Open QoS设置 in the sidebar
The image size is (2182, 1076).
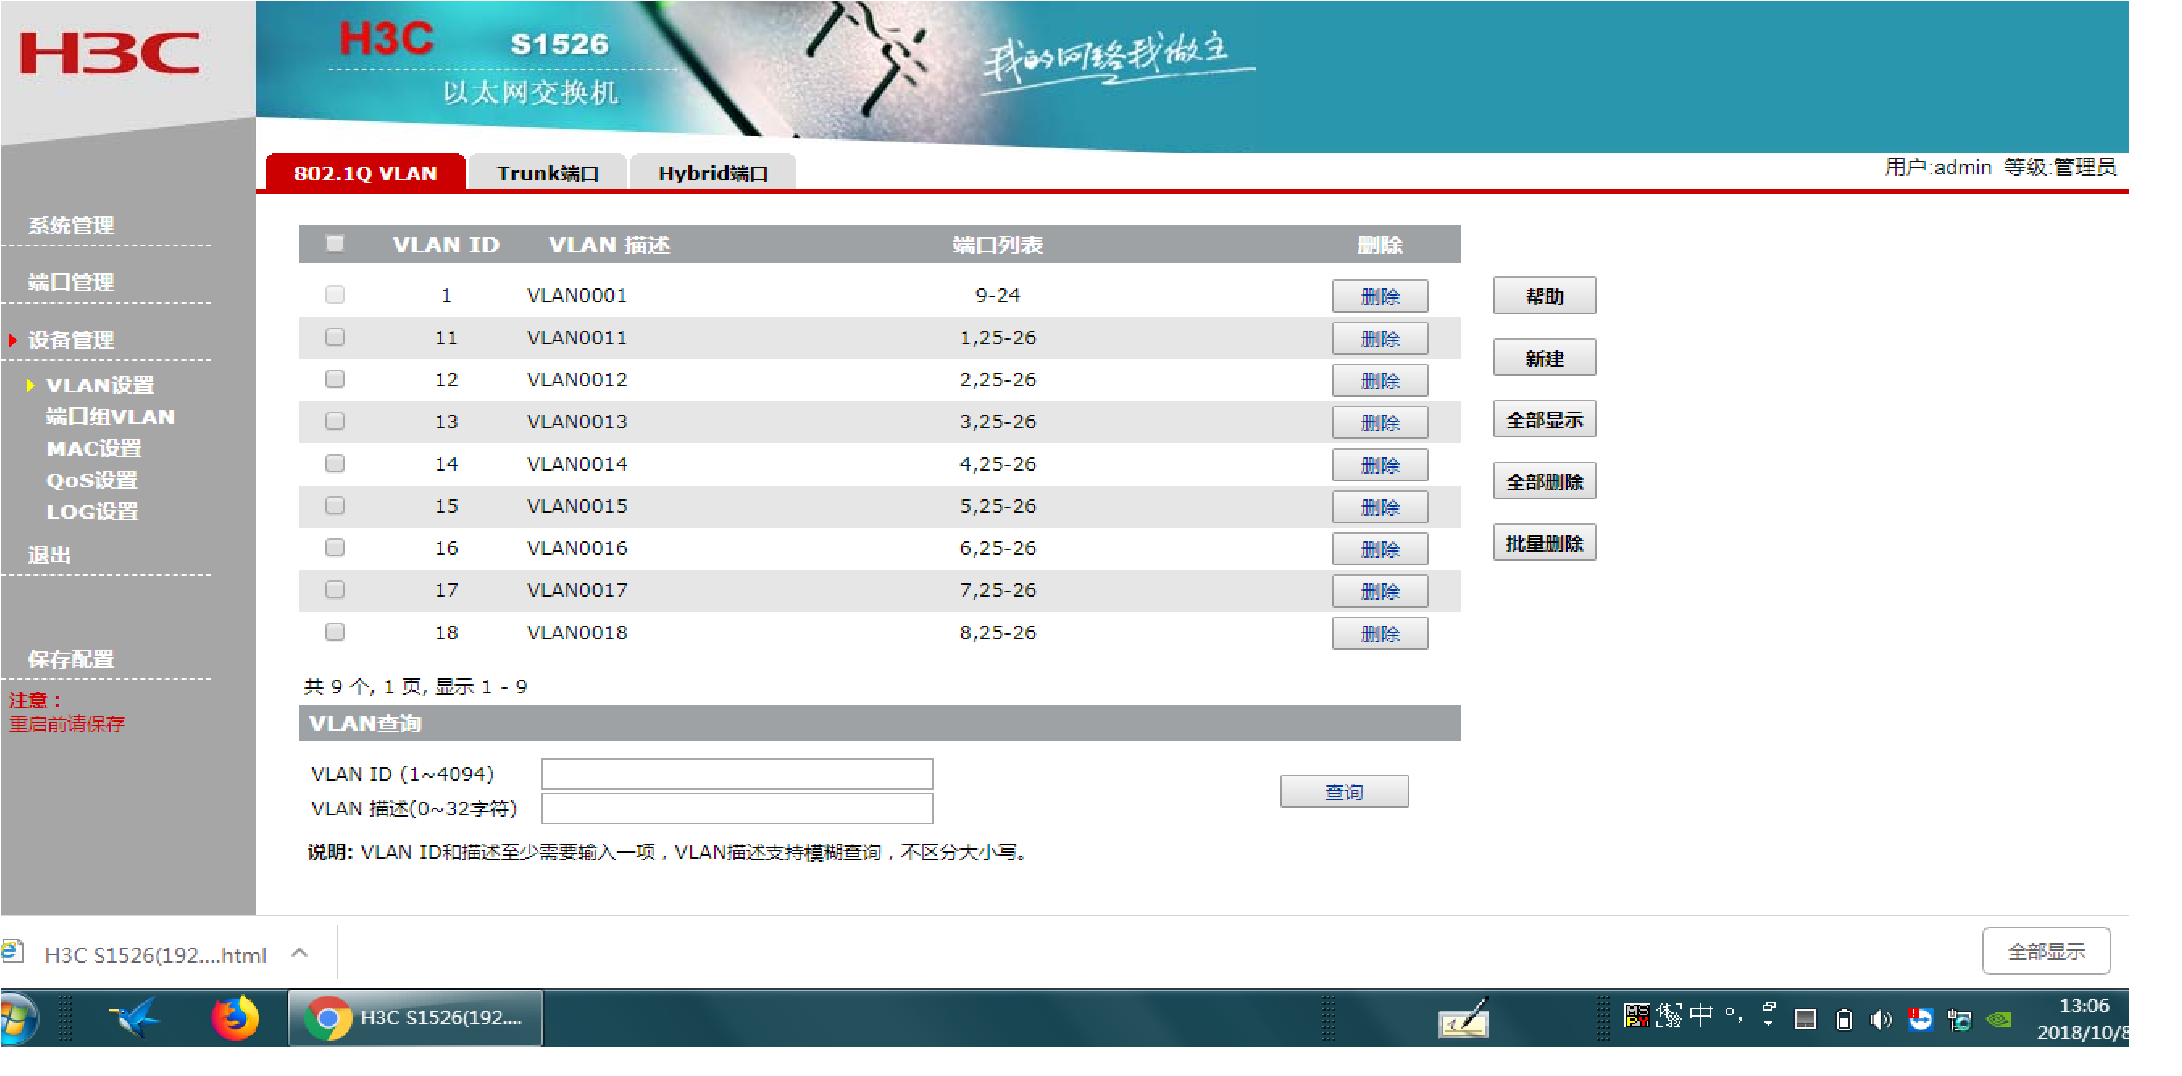[92, 480]
